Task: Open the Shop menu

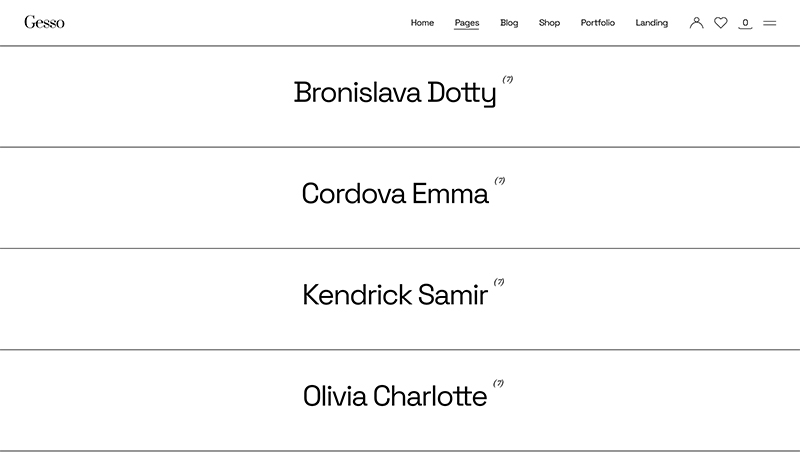Action: [x=549, y=23]
